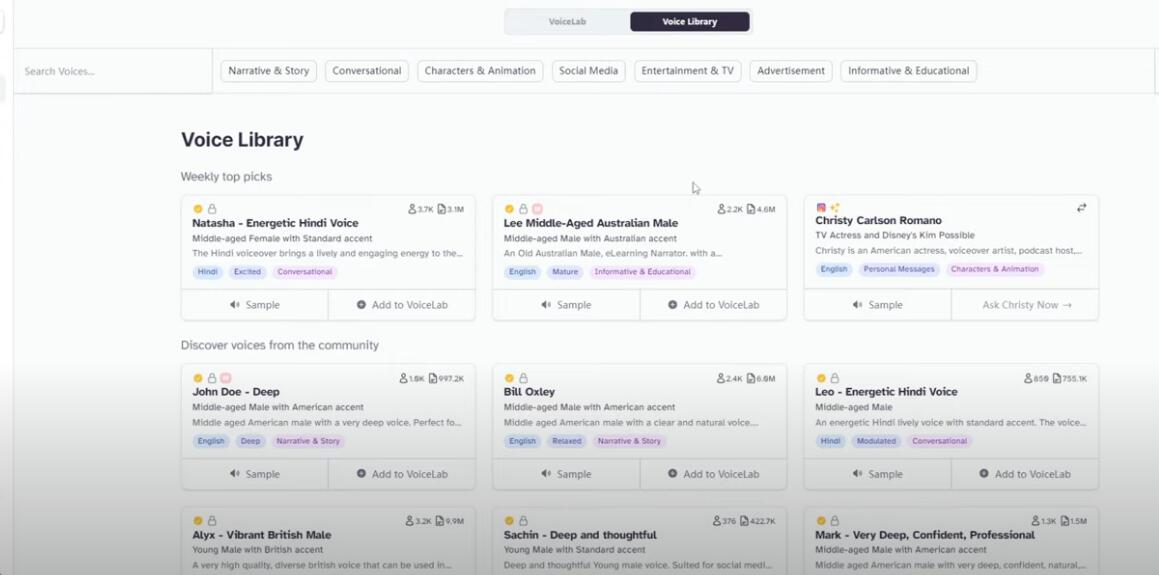Click Ask Christy Now link
Image resolution: width=1159 pixels, height=575 pixels.
(1026, 305)
